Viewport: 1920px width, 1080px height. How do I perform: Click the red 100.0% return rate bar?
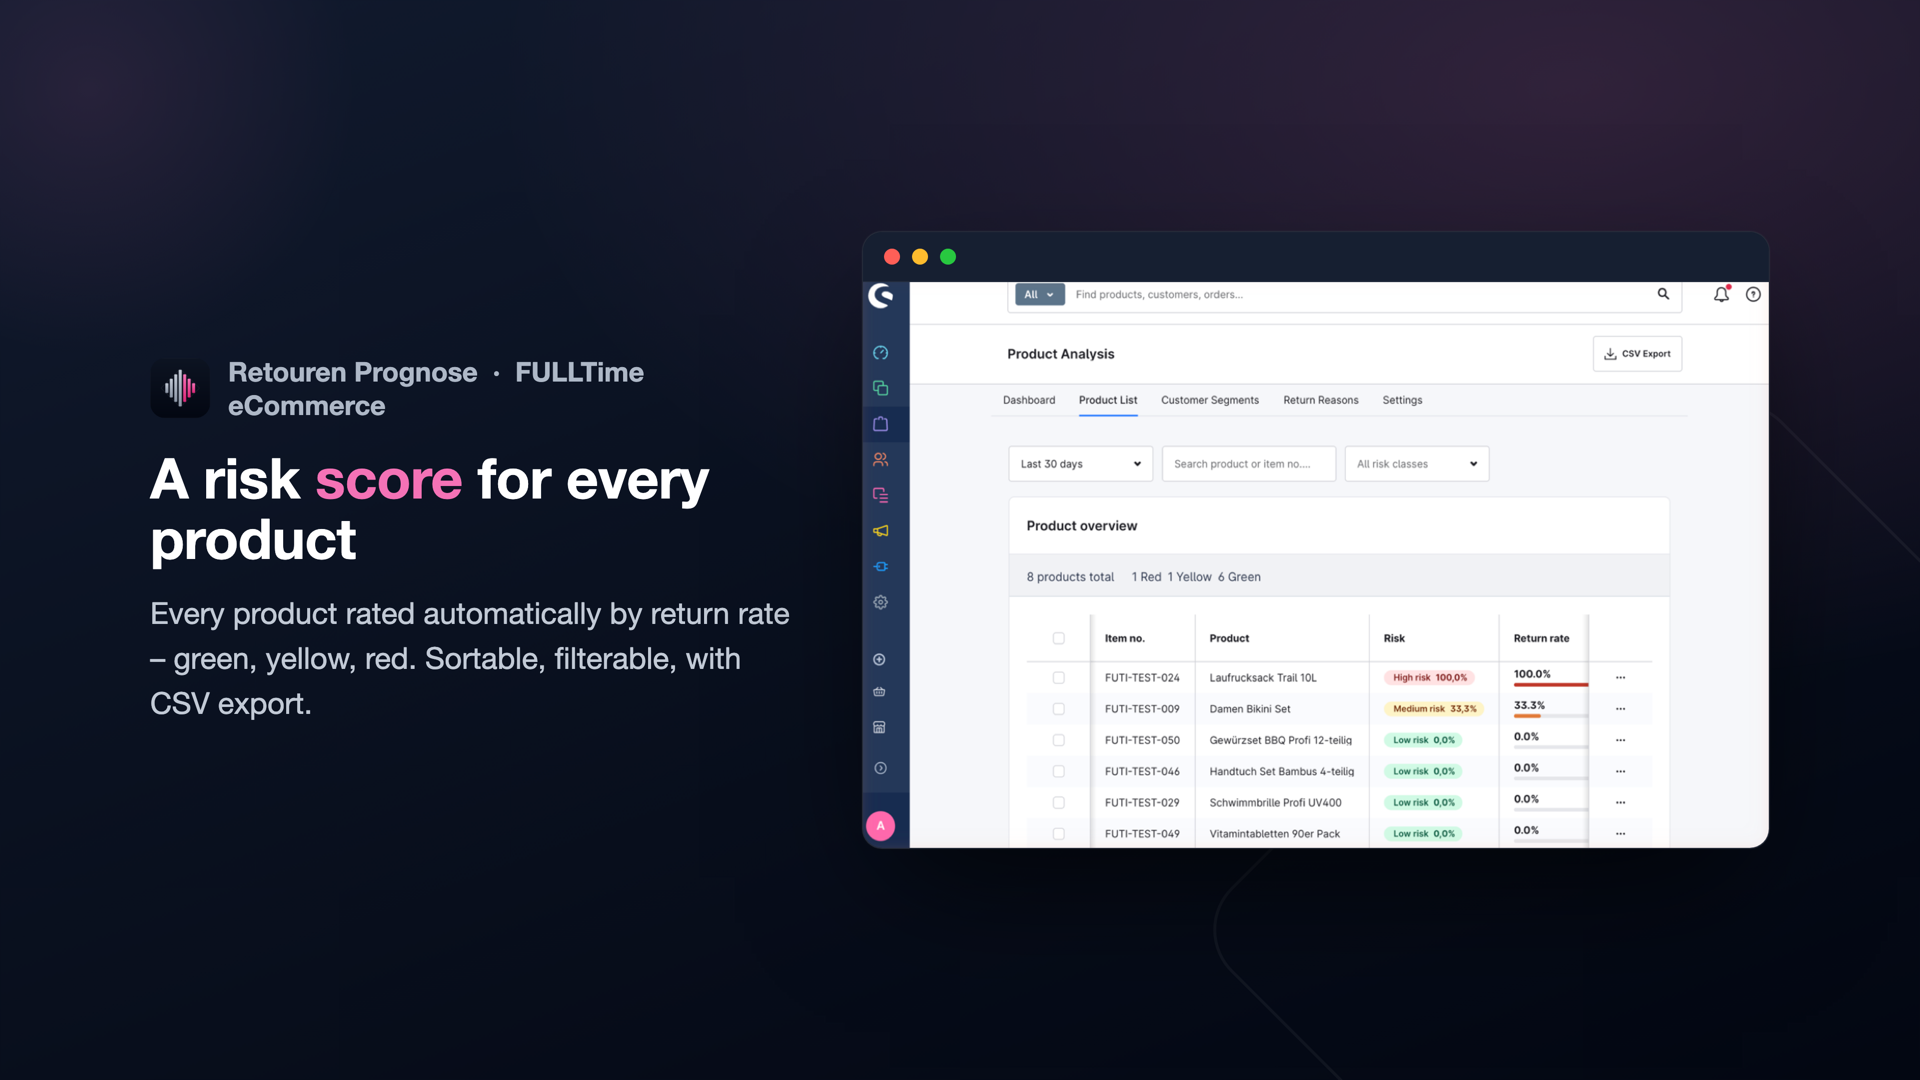[1550, 685]
